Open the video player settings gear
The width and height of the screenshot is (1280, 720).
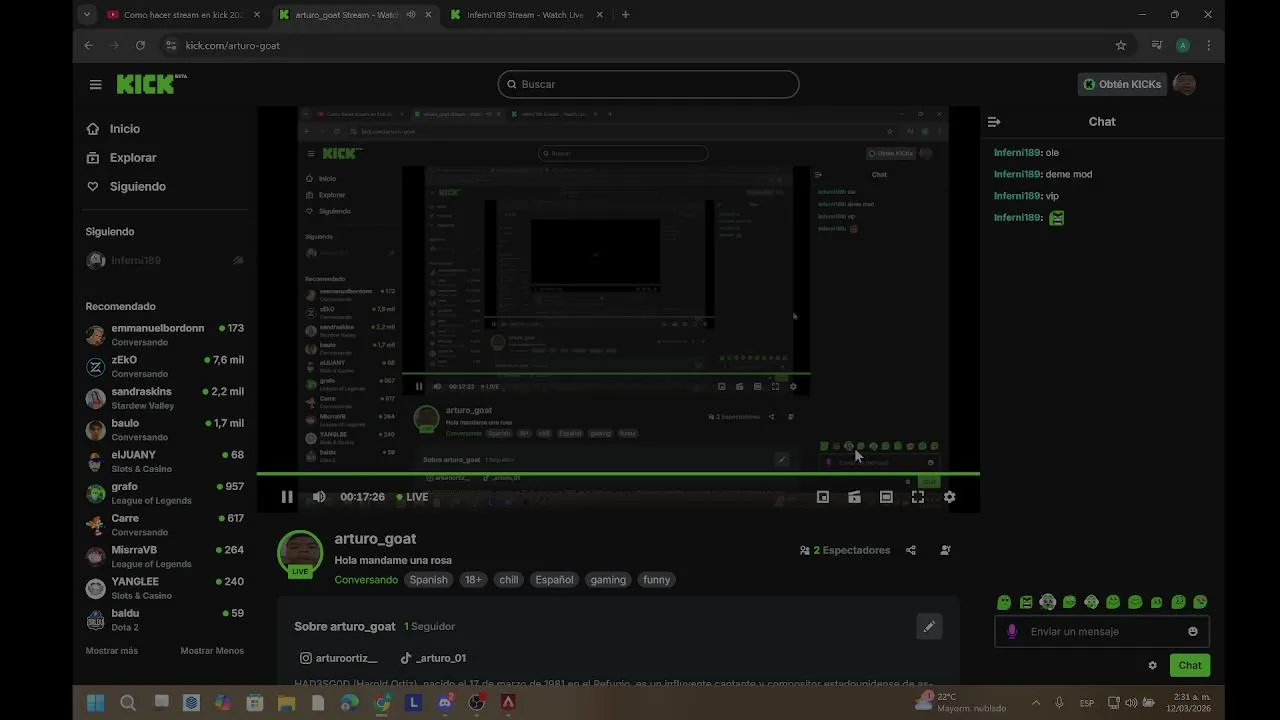949,497
